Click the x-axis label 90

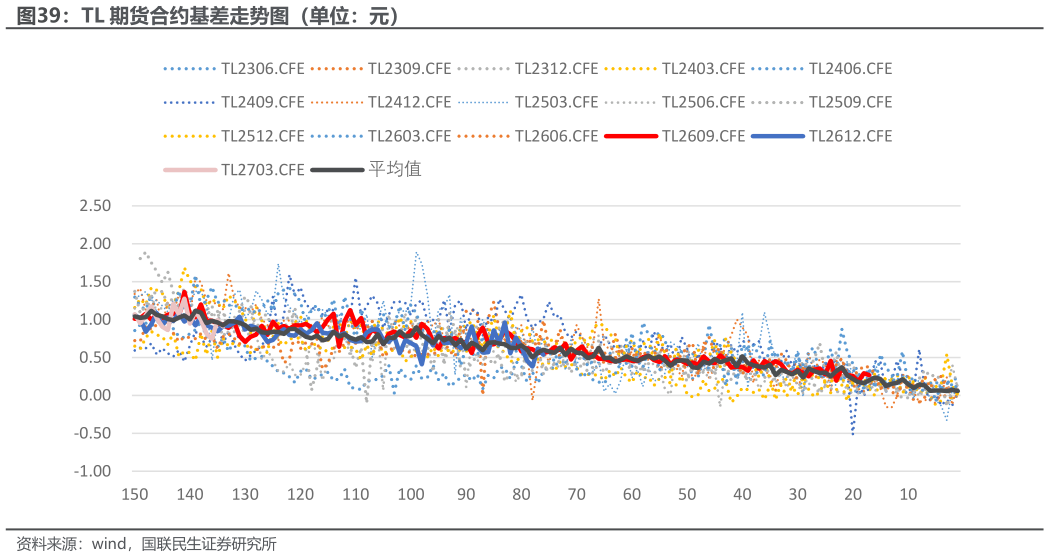pos(466,495)
